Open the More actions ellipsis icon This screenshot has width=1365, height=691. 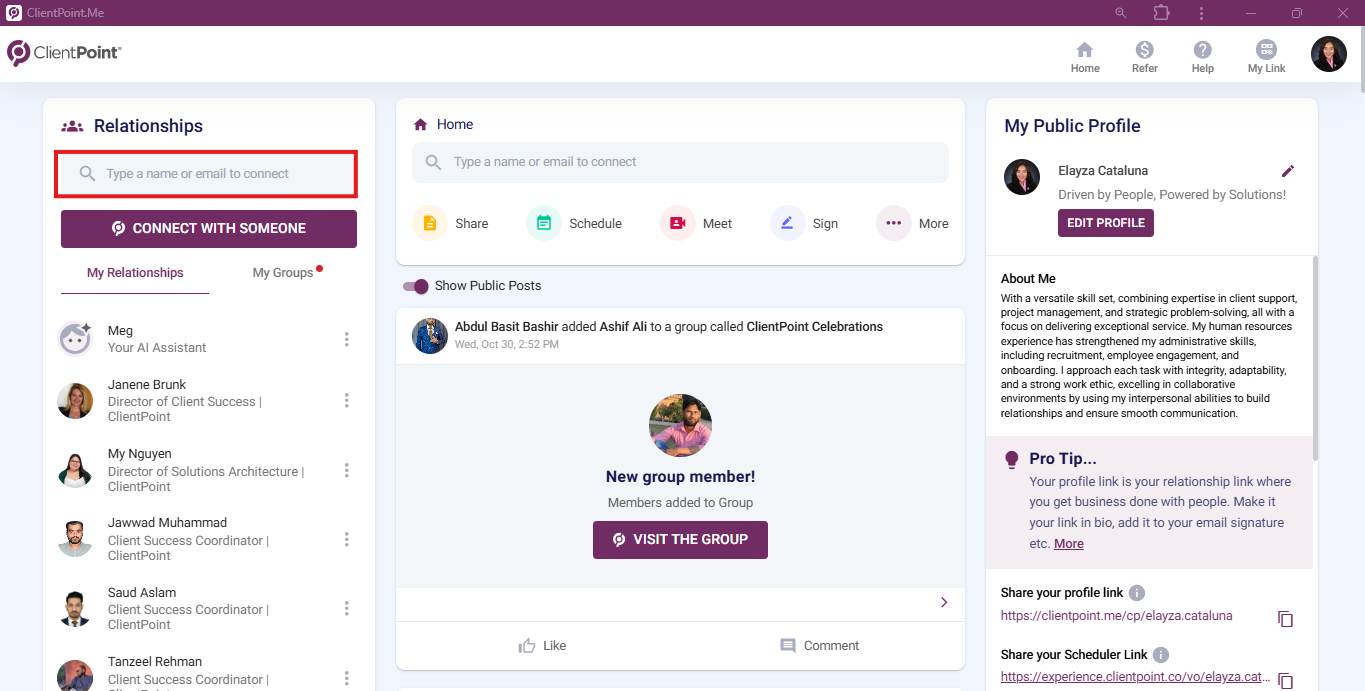coord(894,223)
